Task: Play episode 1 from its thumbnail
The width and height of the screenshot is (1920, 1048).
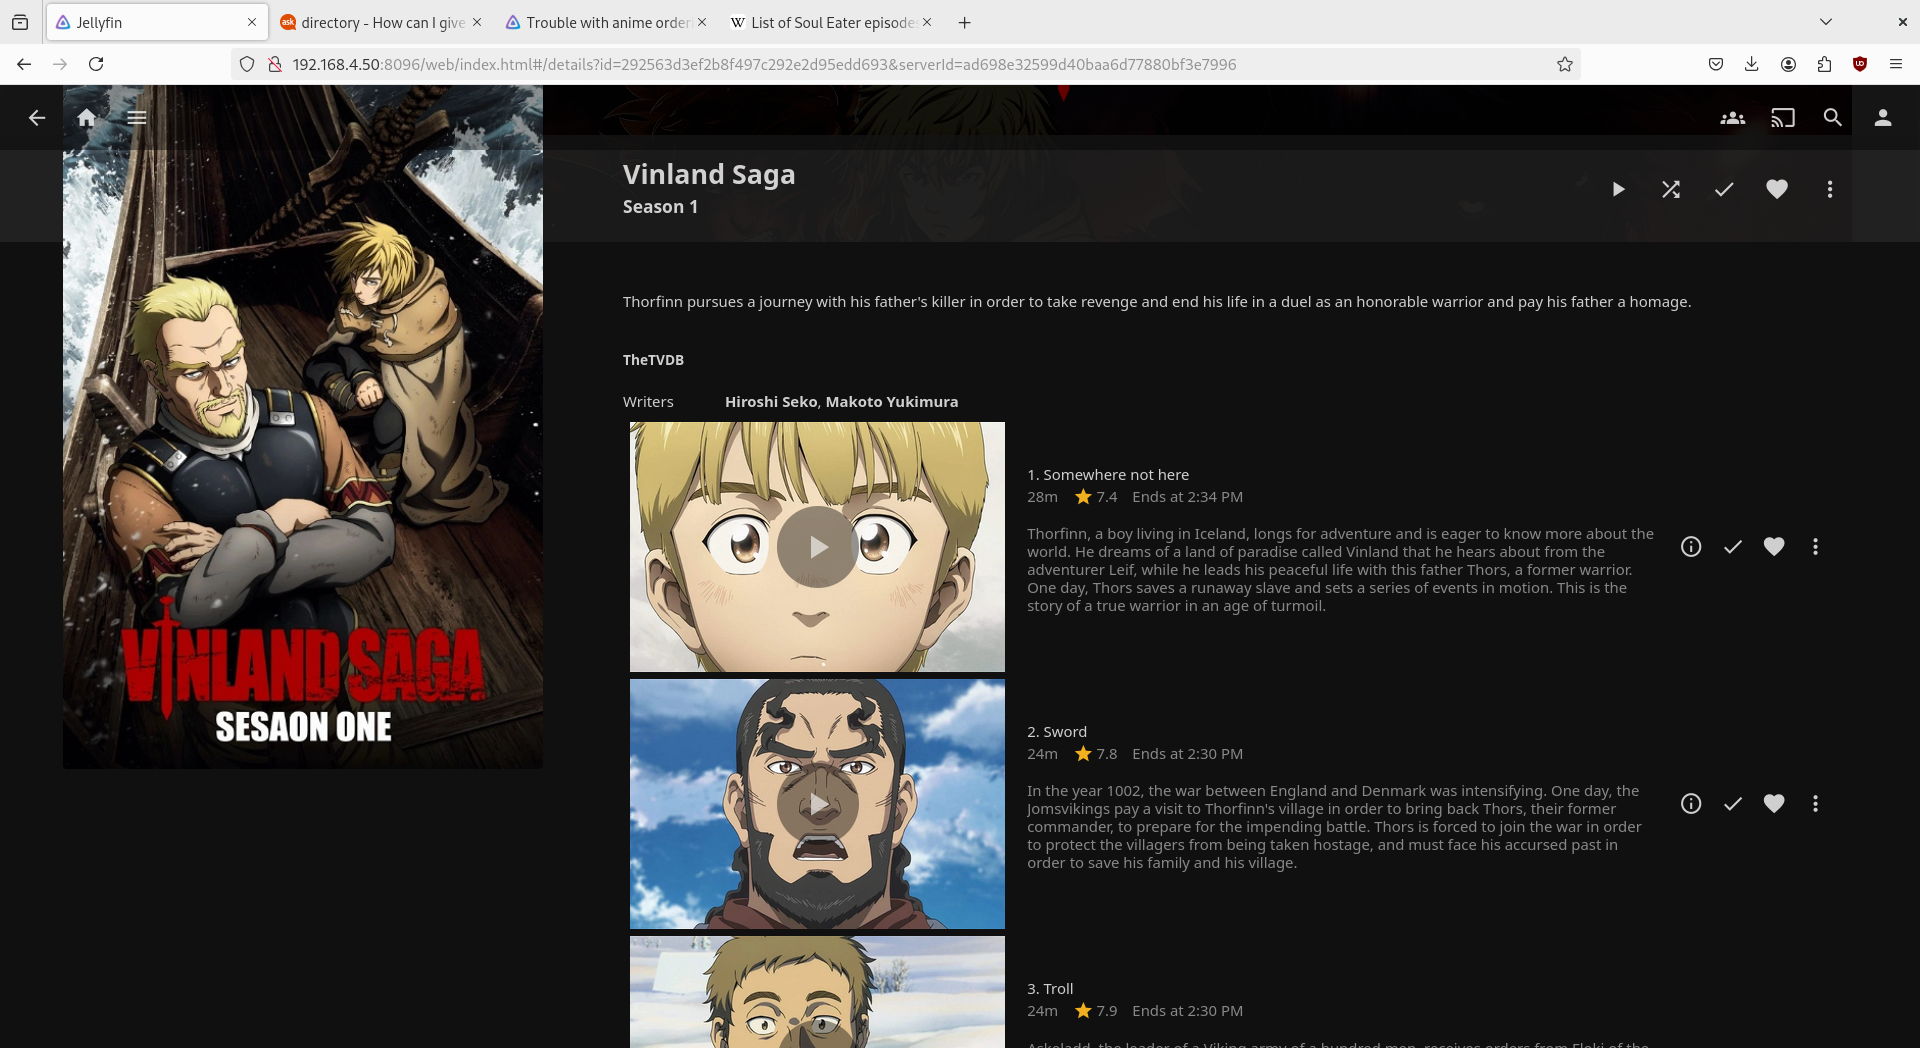Action: tap(817, 547)
